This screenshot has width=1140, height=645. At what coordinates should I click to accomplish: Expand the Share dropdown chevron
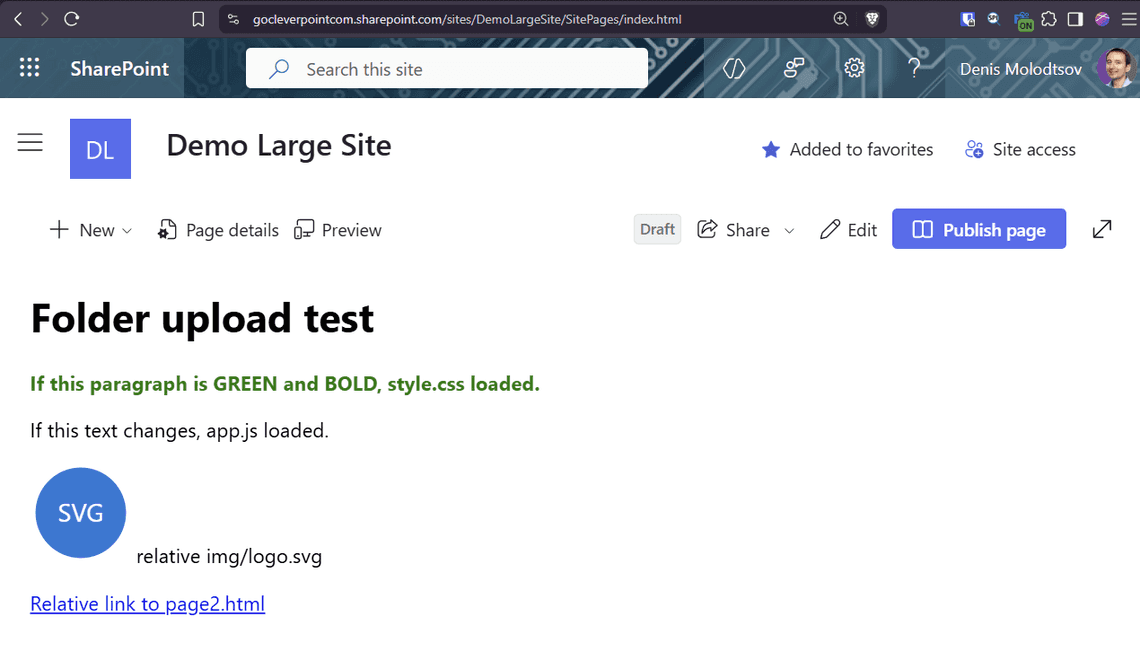point(789,231)
